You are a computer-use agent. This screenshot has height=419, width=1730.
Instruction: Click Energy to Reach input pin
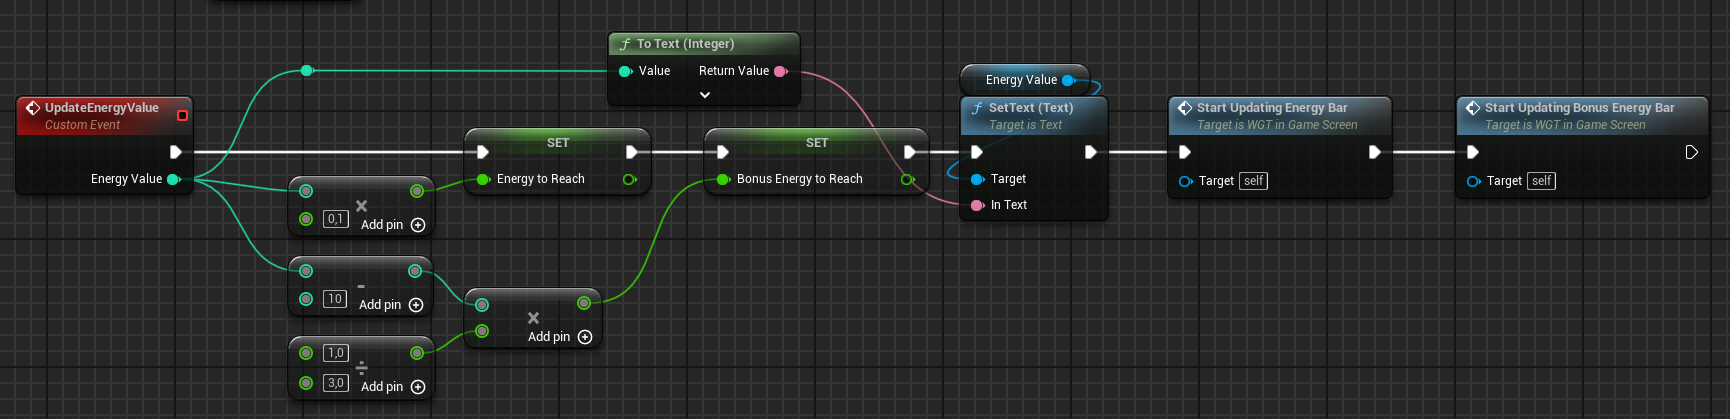click(x=483, y=179)
